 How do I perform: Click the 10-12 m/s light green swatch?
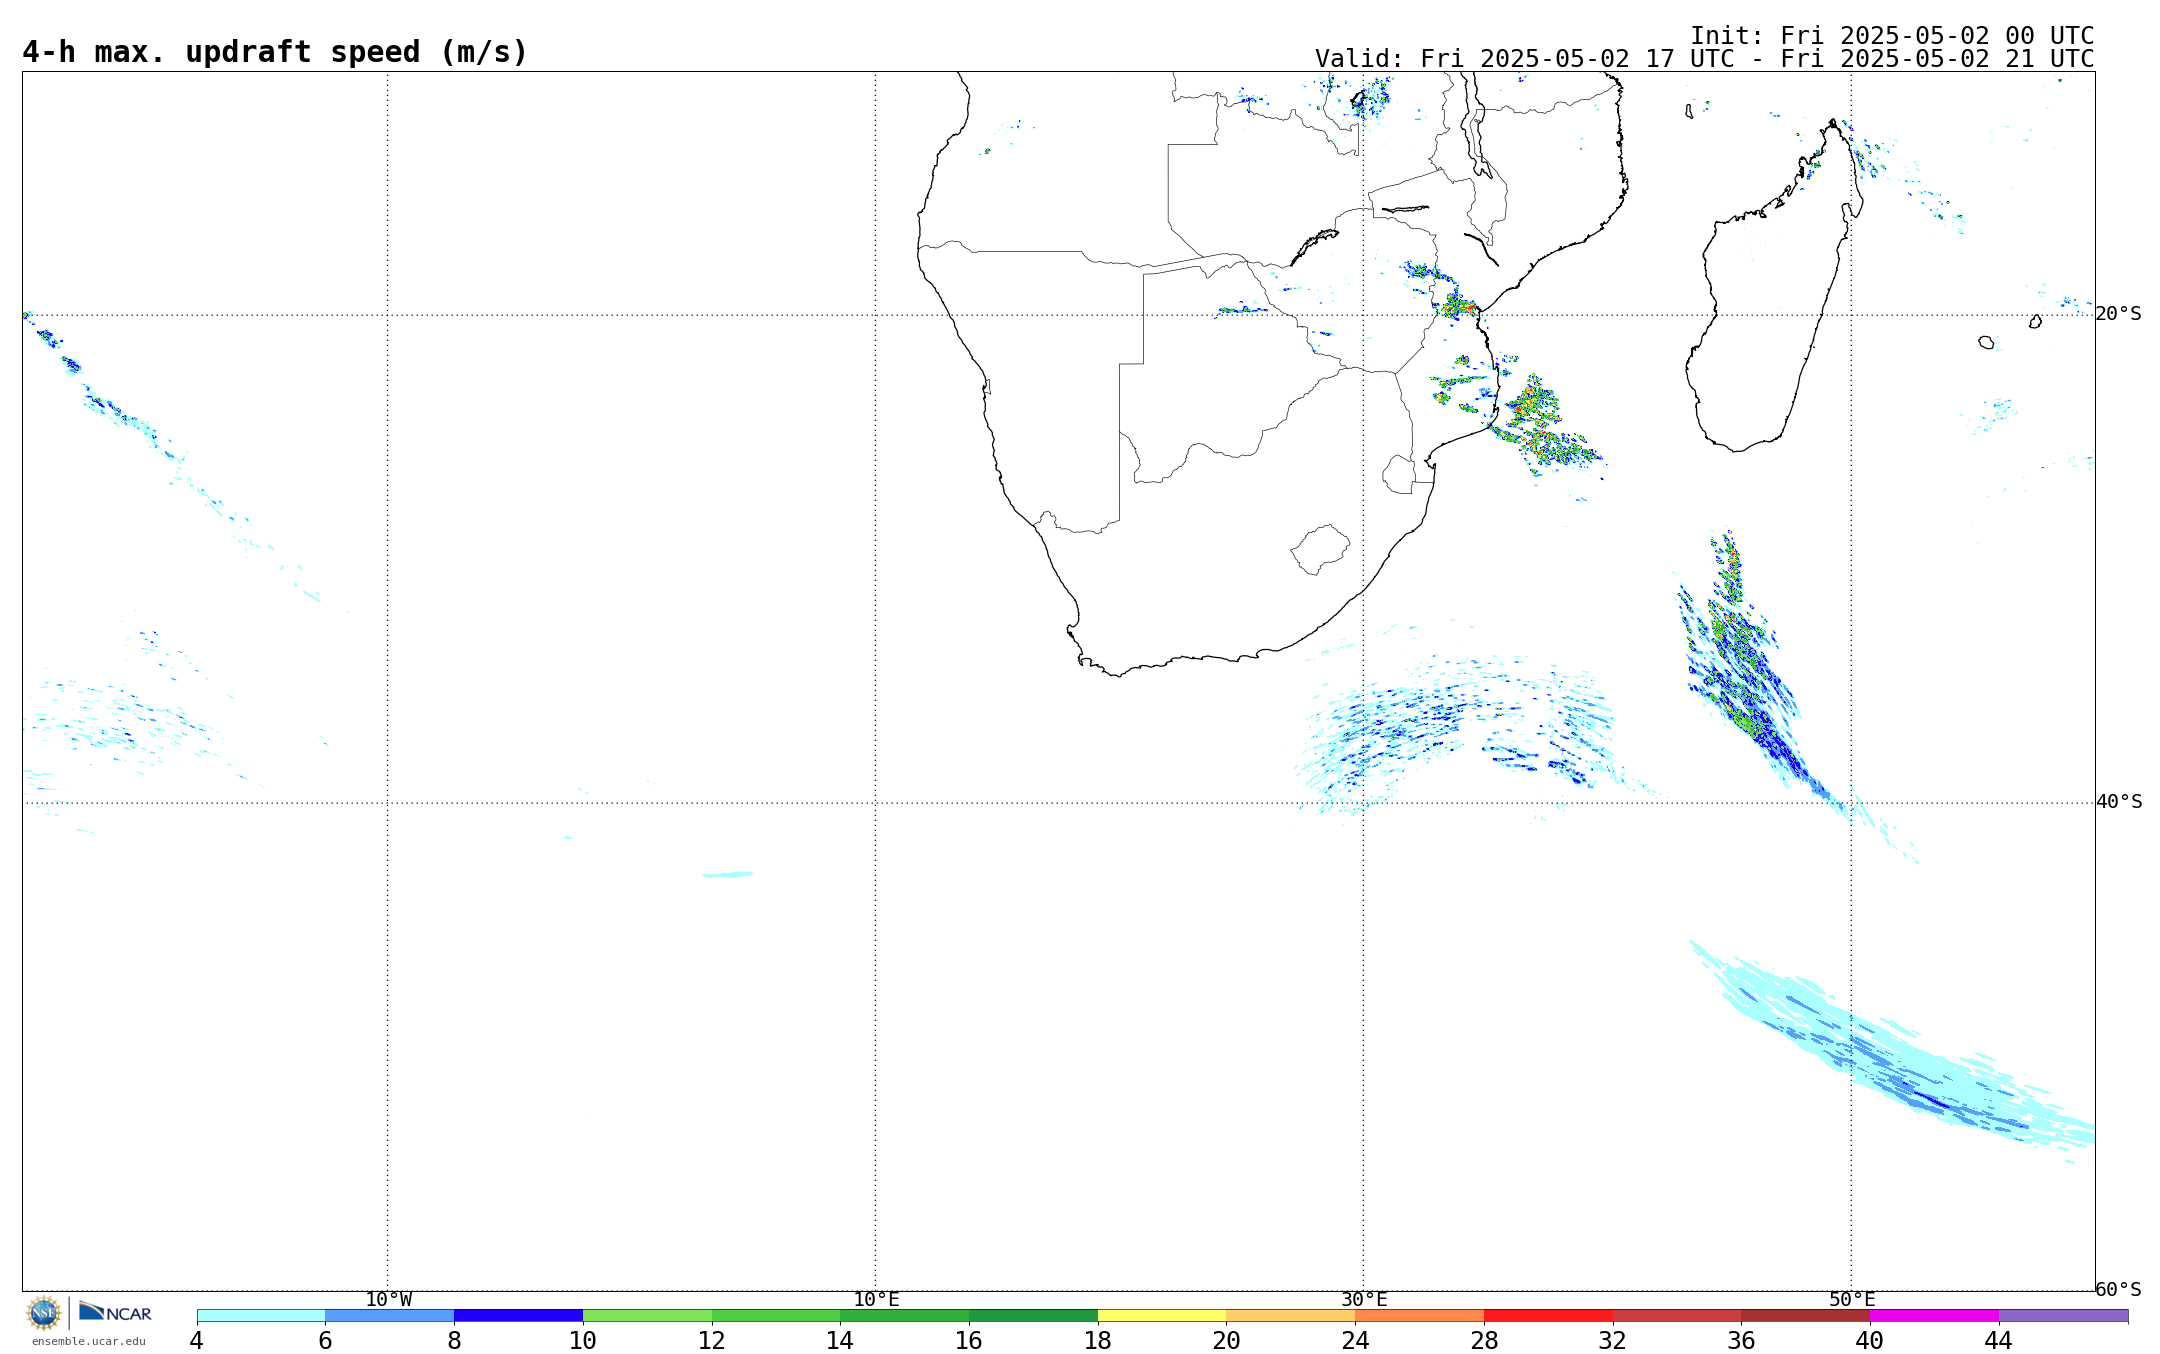[647, 1316]
